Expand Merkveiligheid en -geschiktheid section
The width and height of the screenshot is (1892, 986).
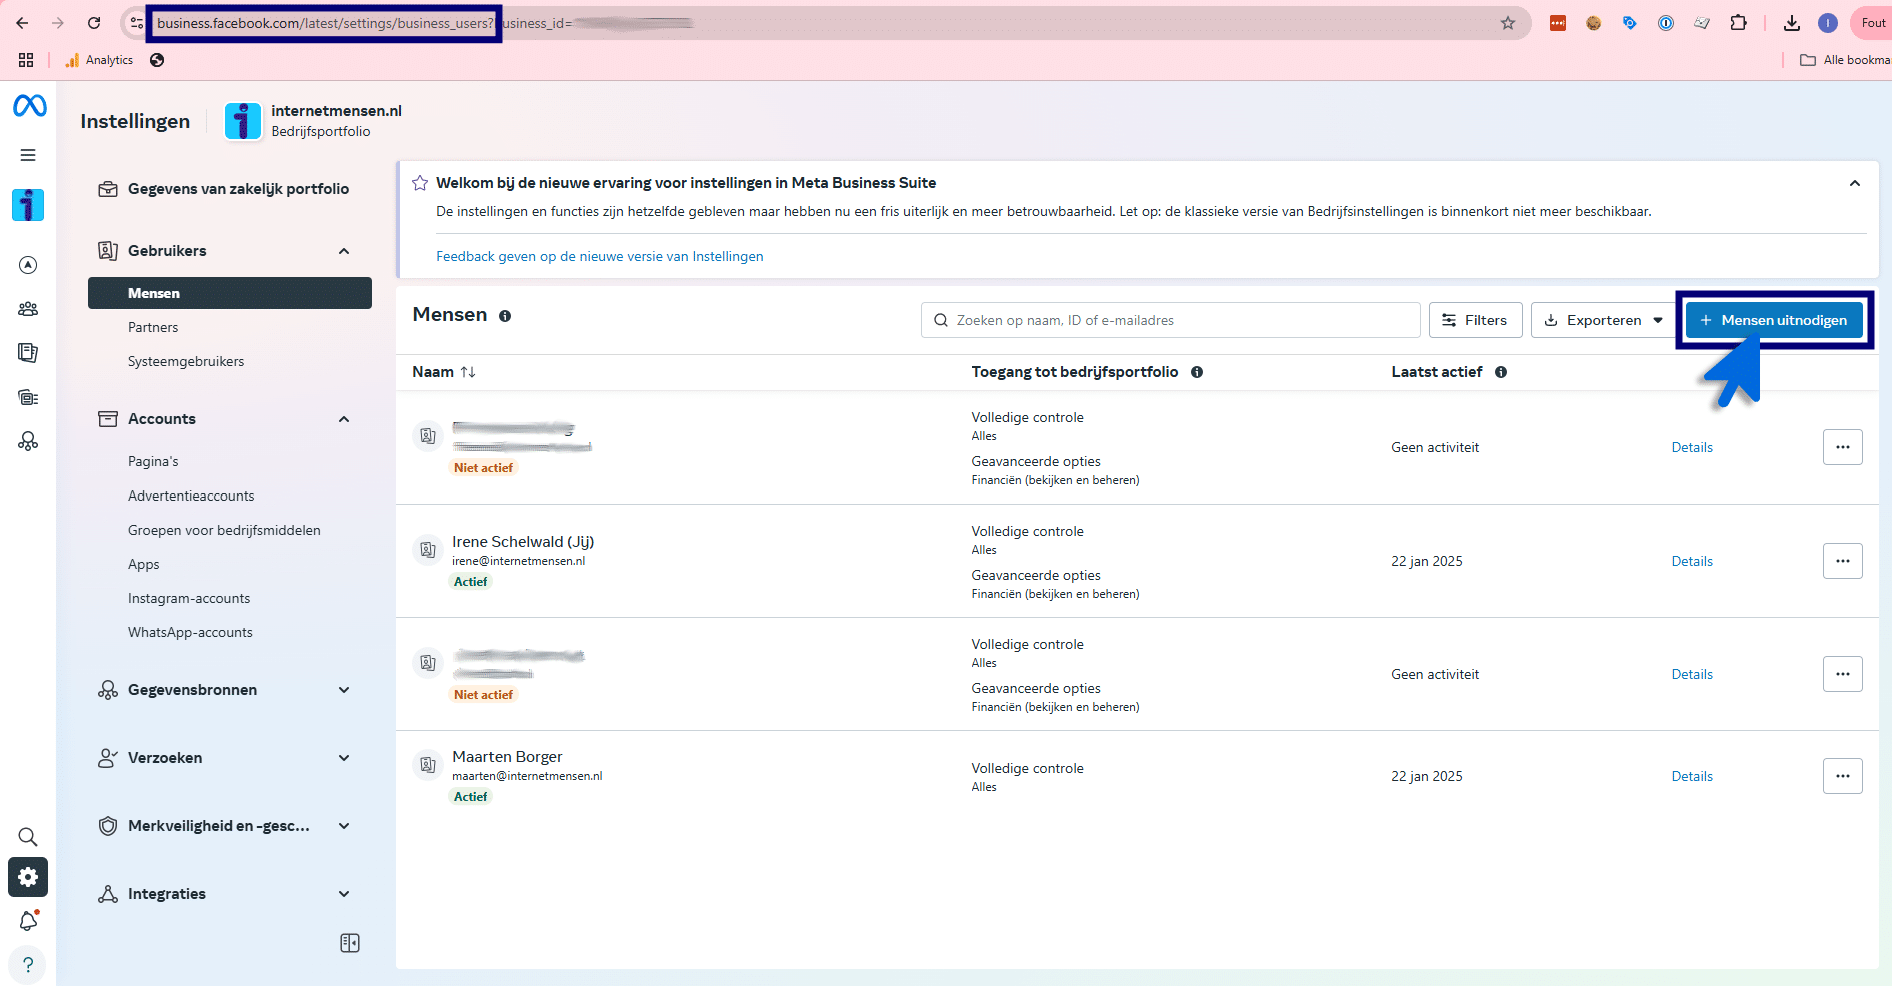[344, 826]
